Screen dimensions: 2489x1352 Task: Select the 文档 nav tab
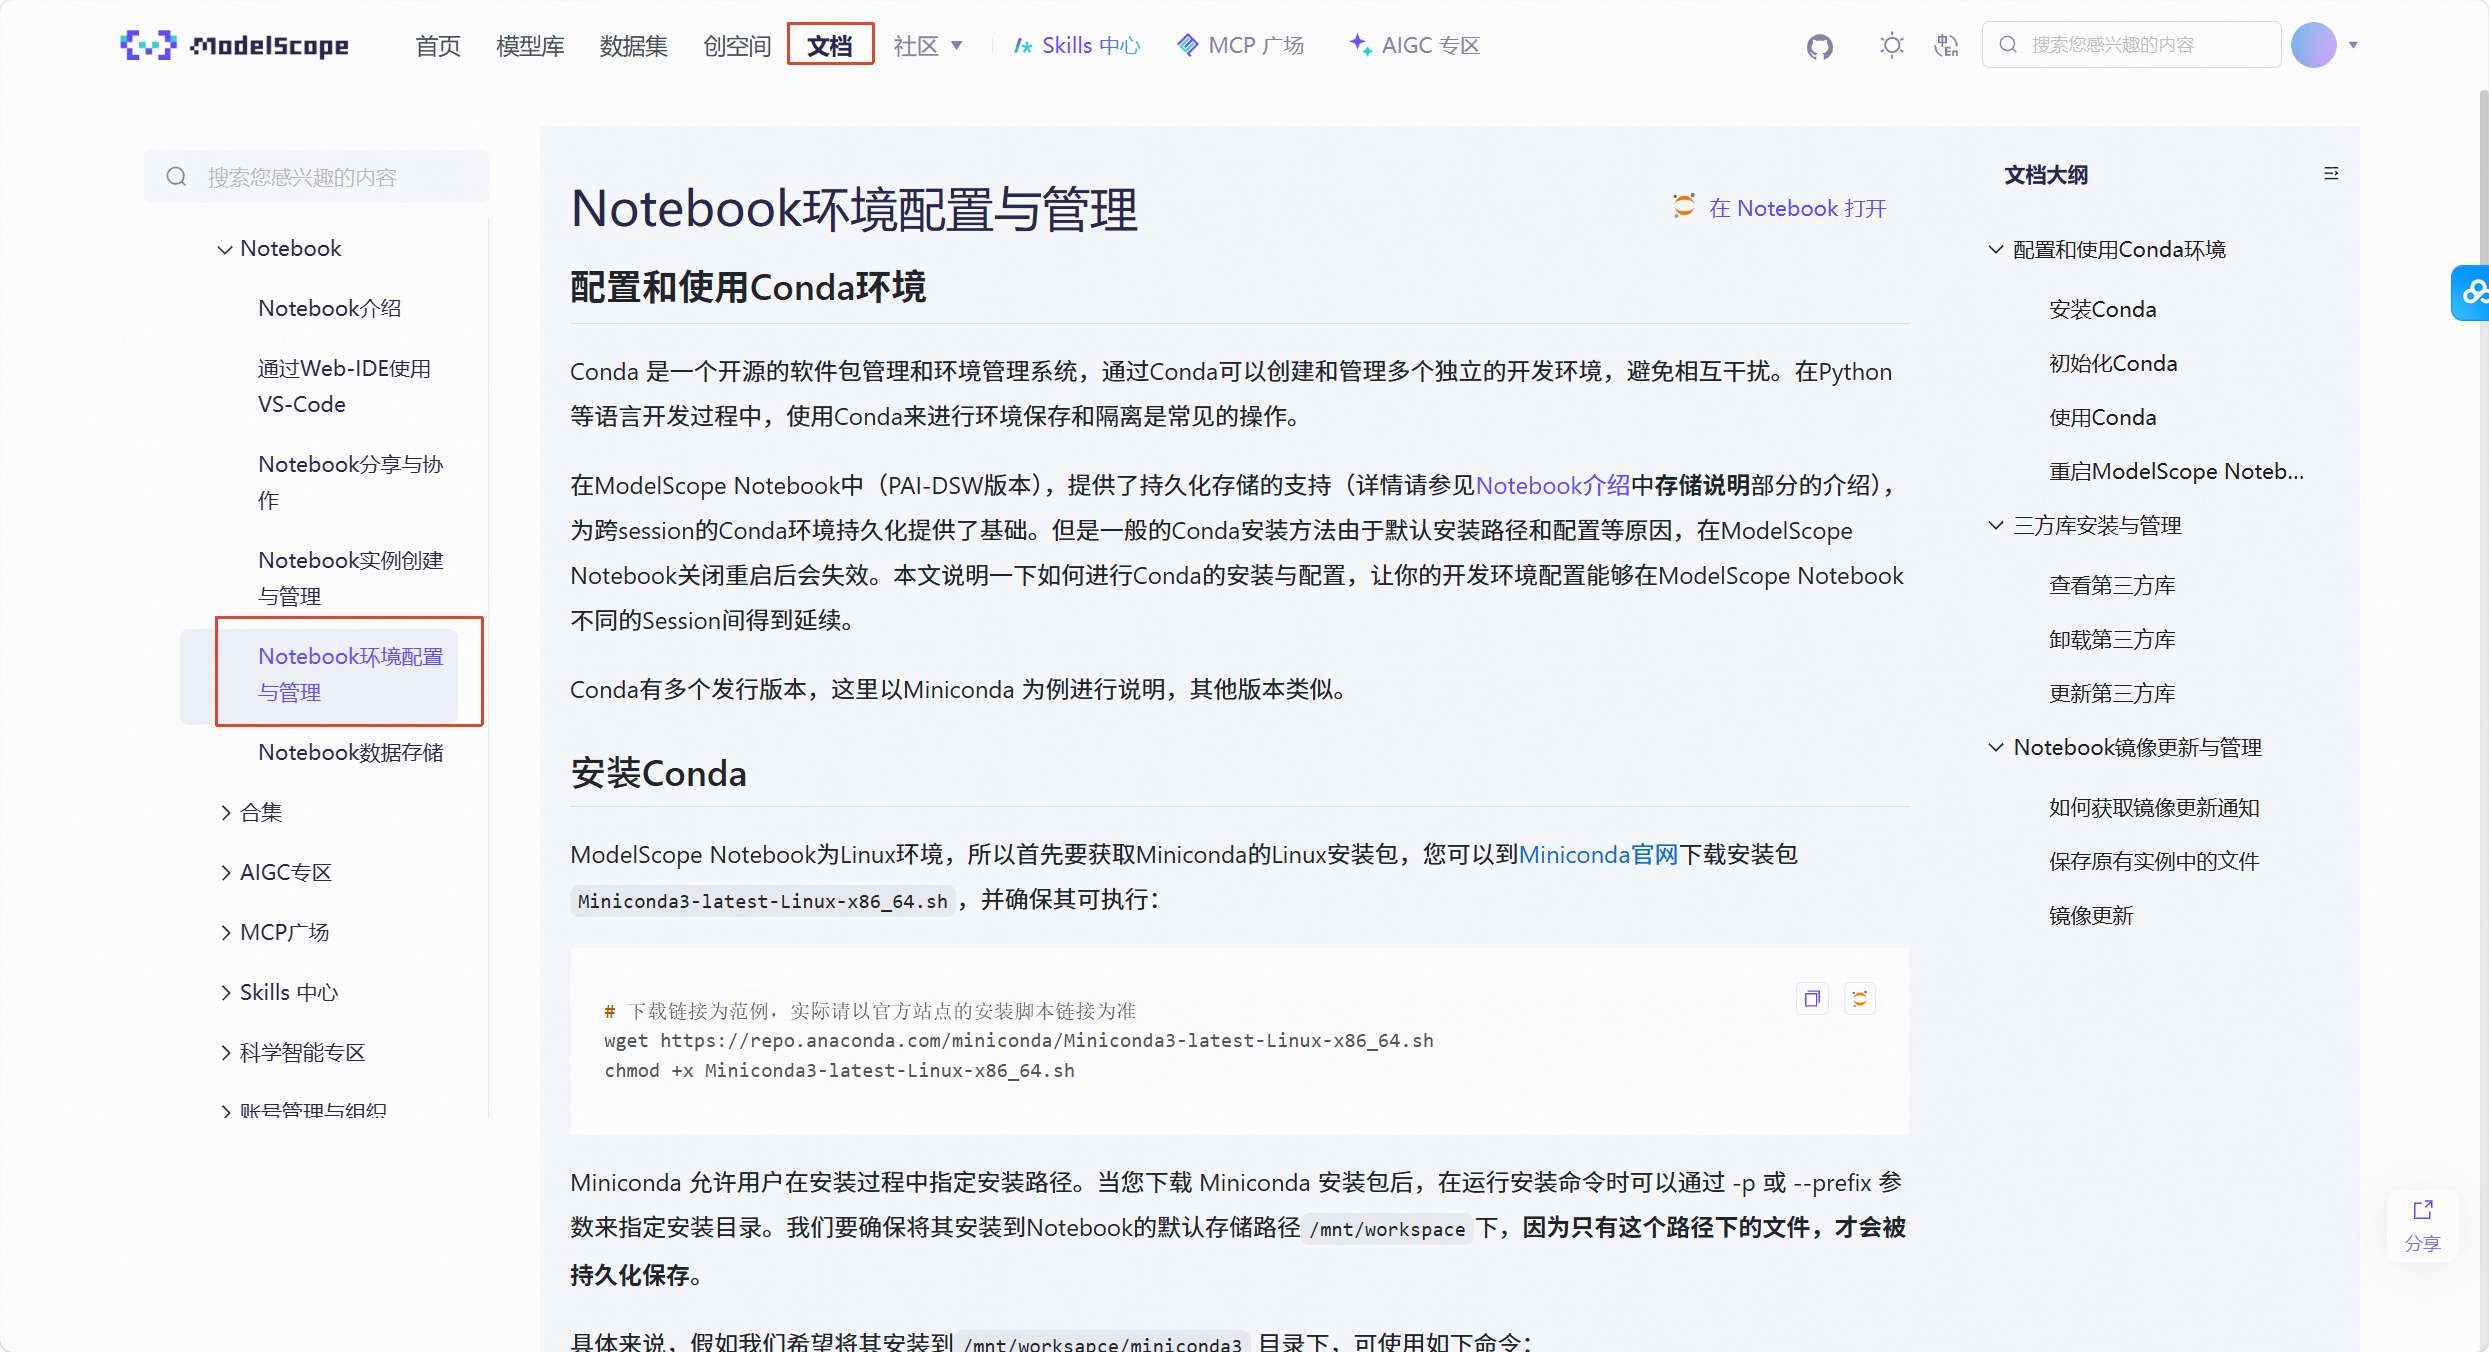click(x=830, y=45)
